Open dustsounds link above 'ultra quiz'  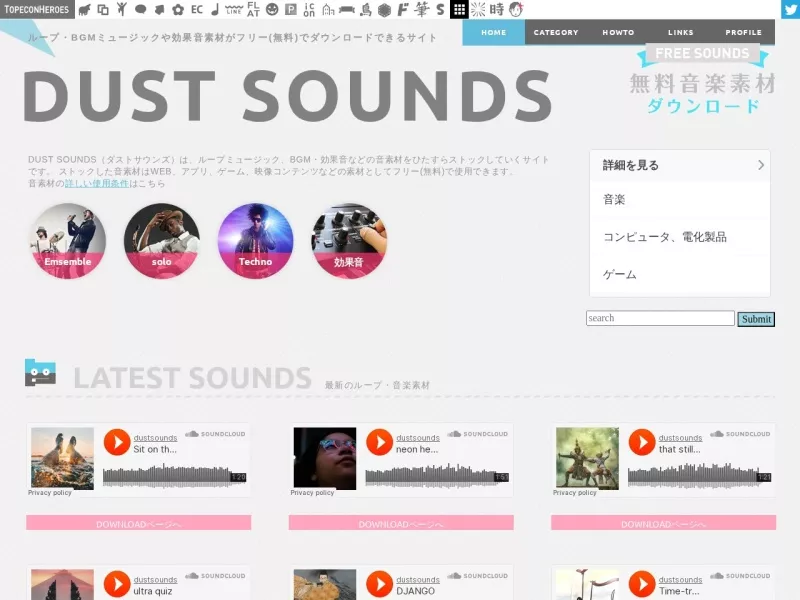coord(155,580)
